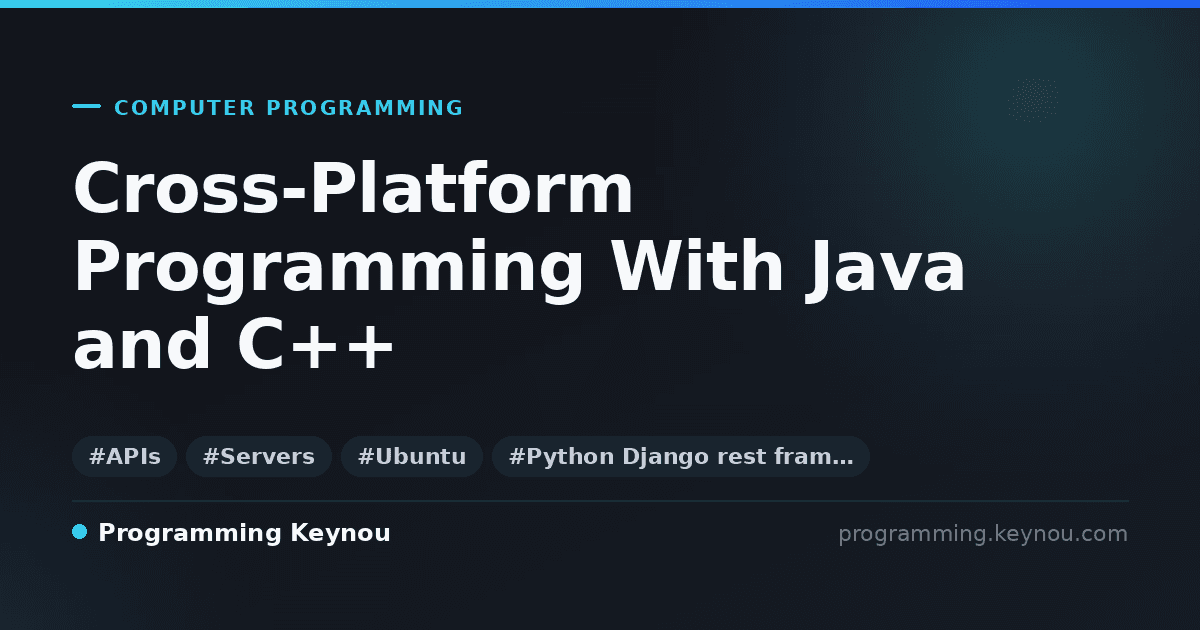Screen dimensions: 1200x630
Task: Open the programming.keynou.com link
Action: pos(983,534)
